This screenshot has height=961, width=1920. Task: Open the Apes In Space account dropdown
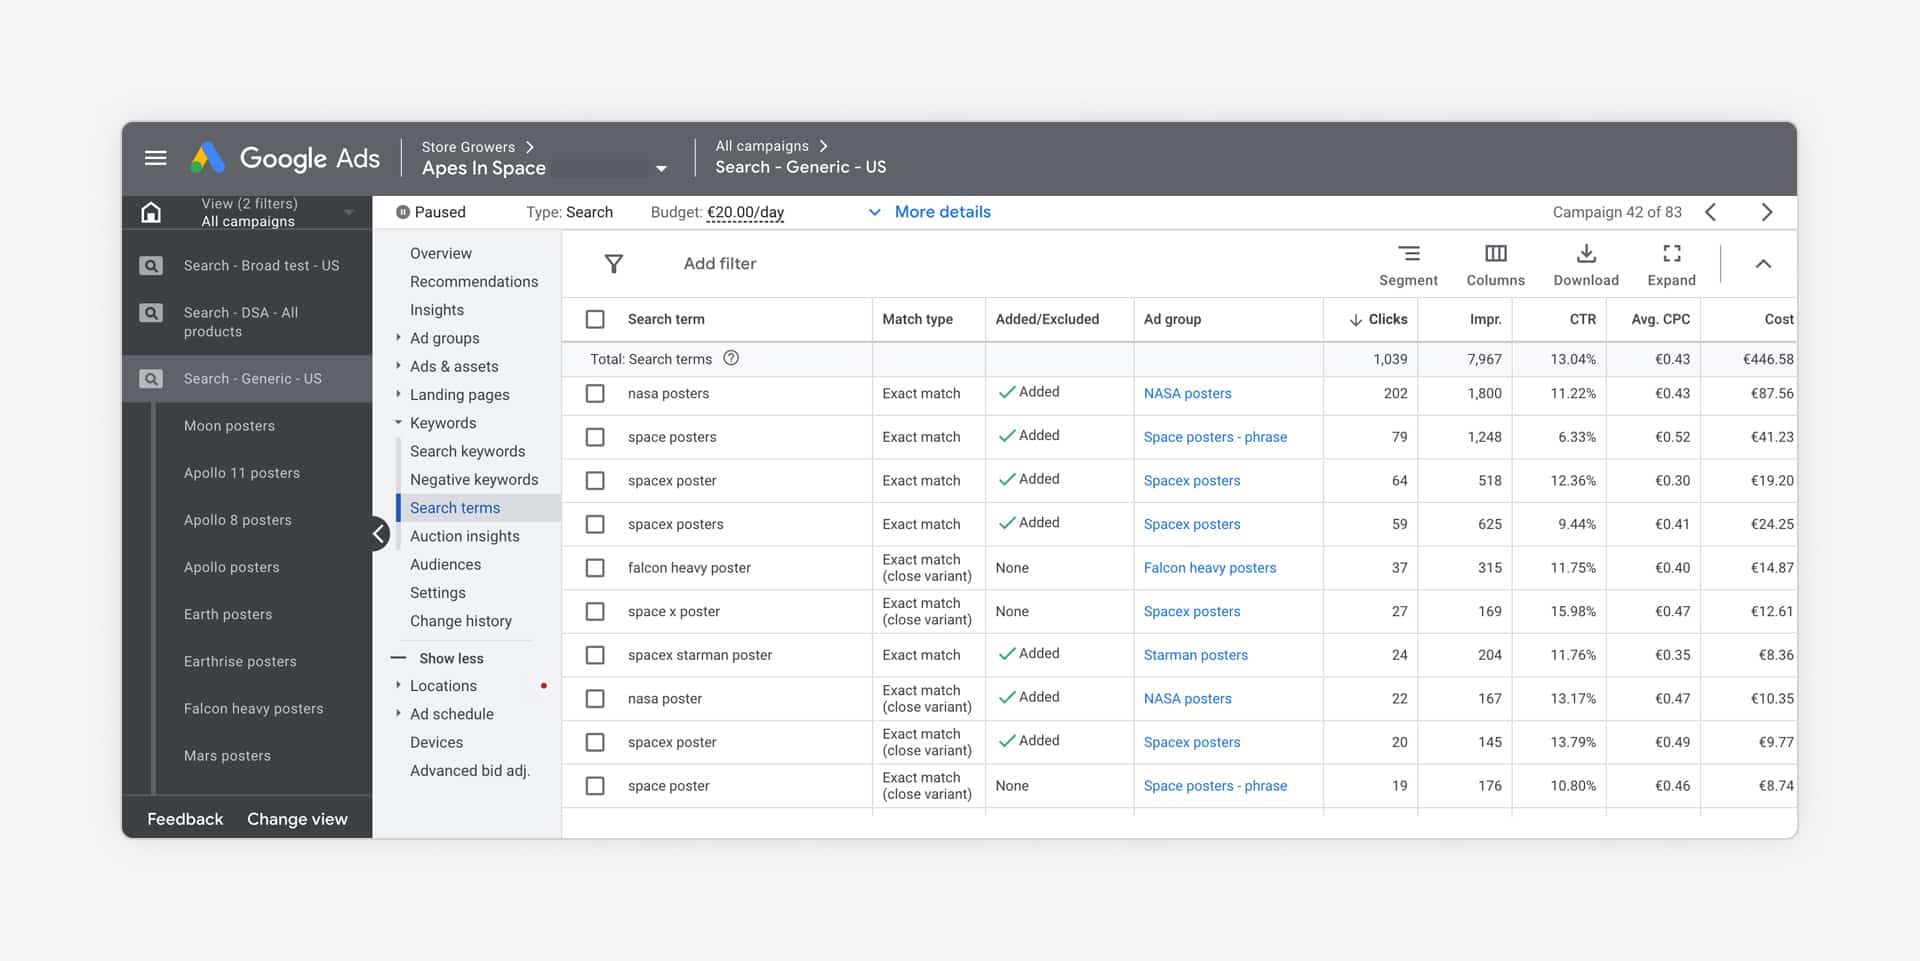coord(661,169)
